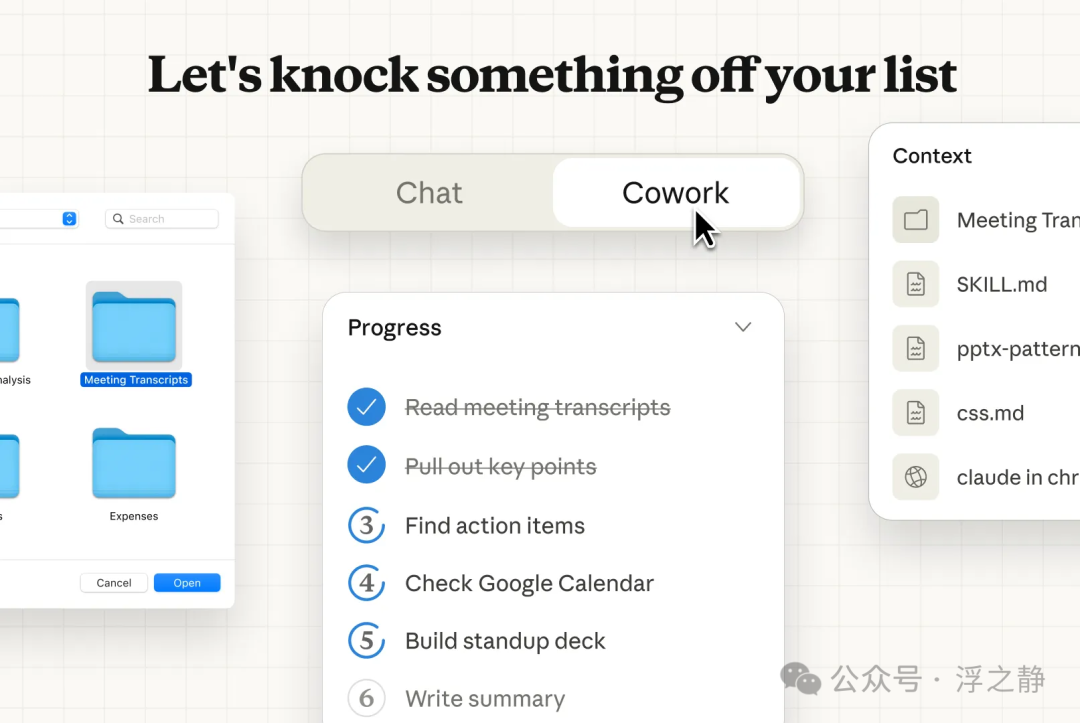Click the globe icon for Claude in Chrome
1080x723 pixels.
tap(916, 477)
